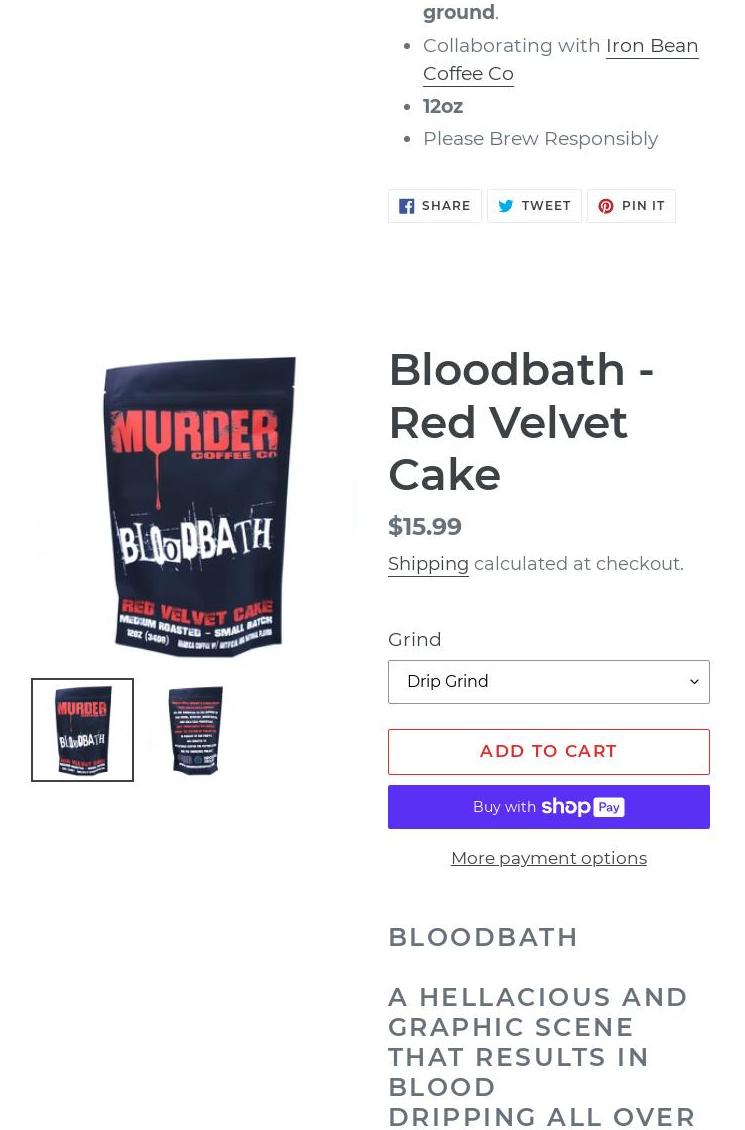Click the Pinterest logo icon

tap(606, 206)
